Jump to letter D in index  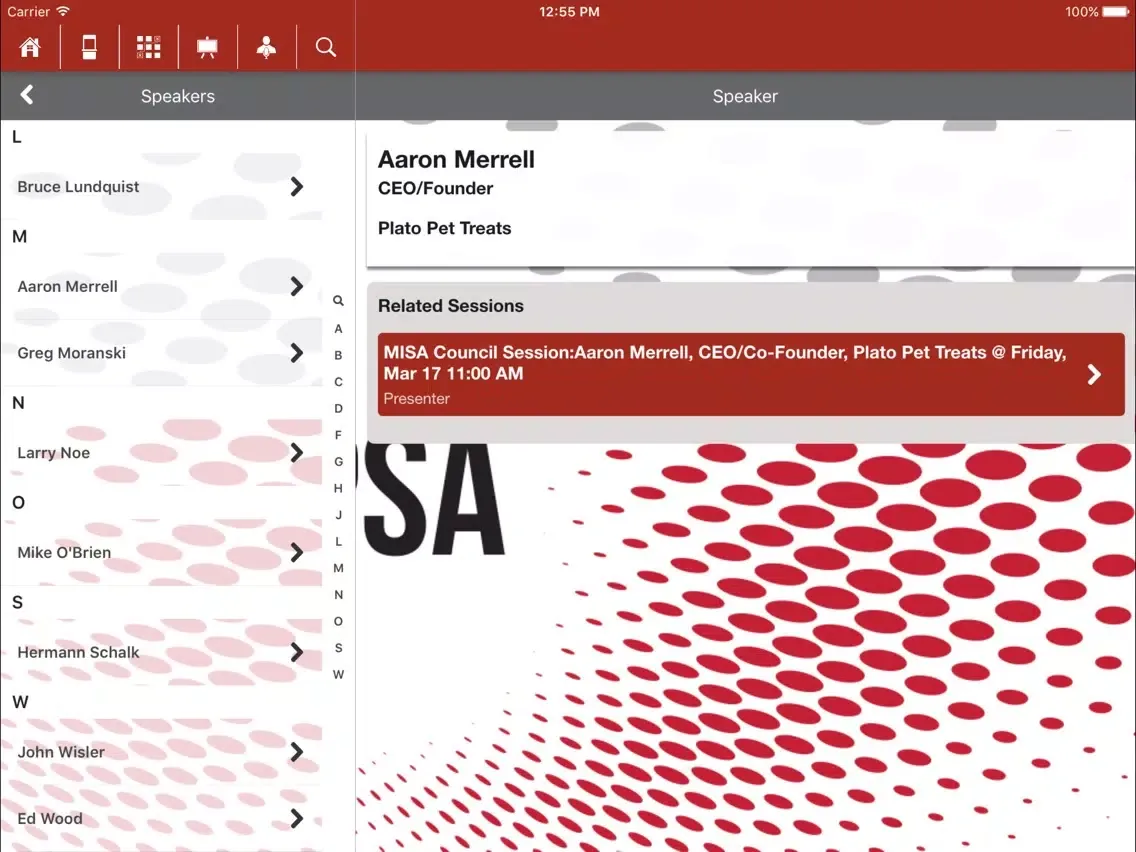tap(338, 409)
